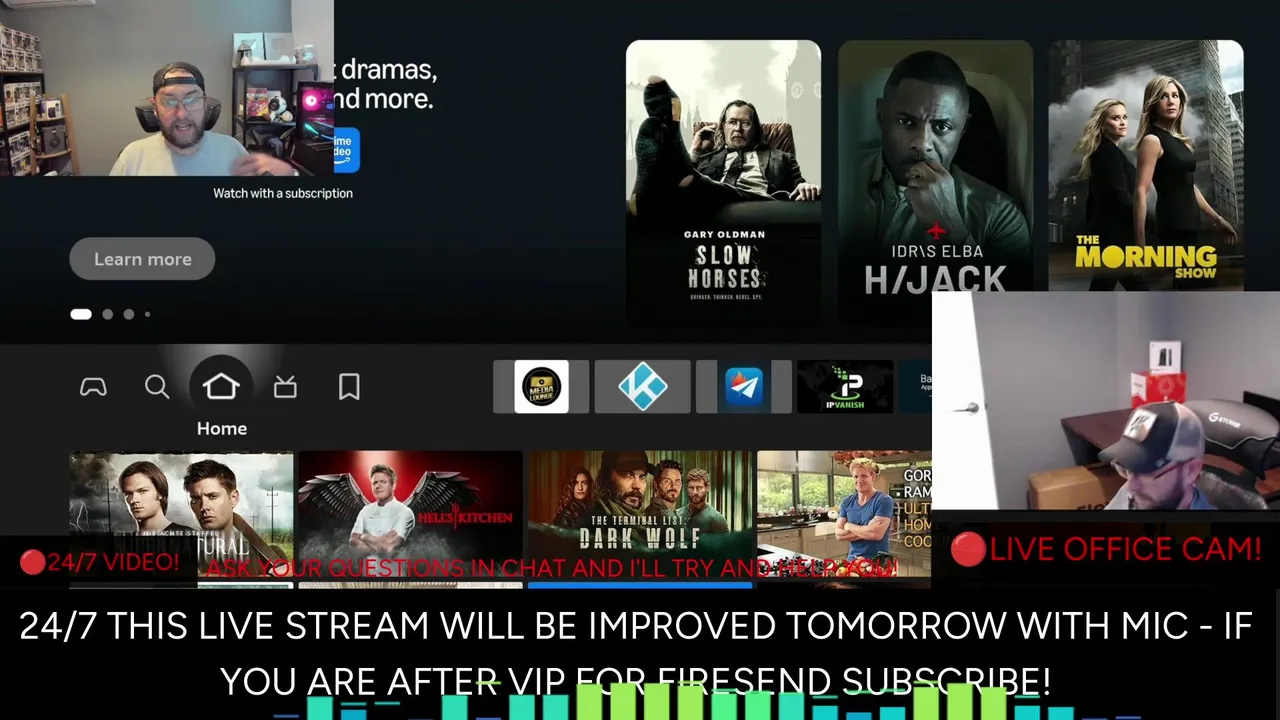The image size is (1280, 720).
Task: Open the search magnifier icon
Action: coord(157,387)
